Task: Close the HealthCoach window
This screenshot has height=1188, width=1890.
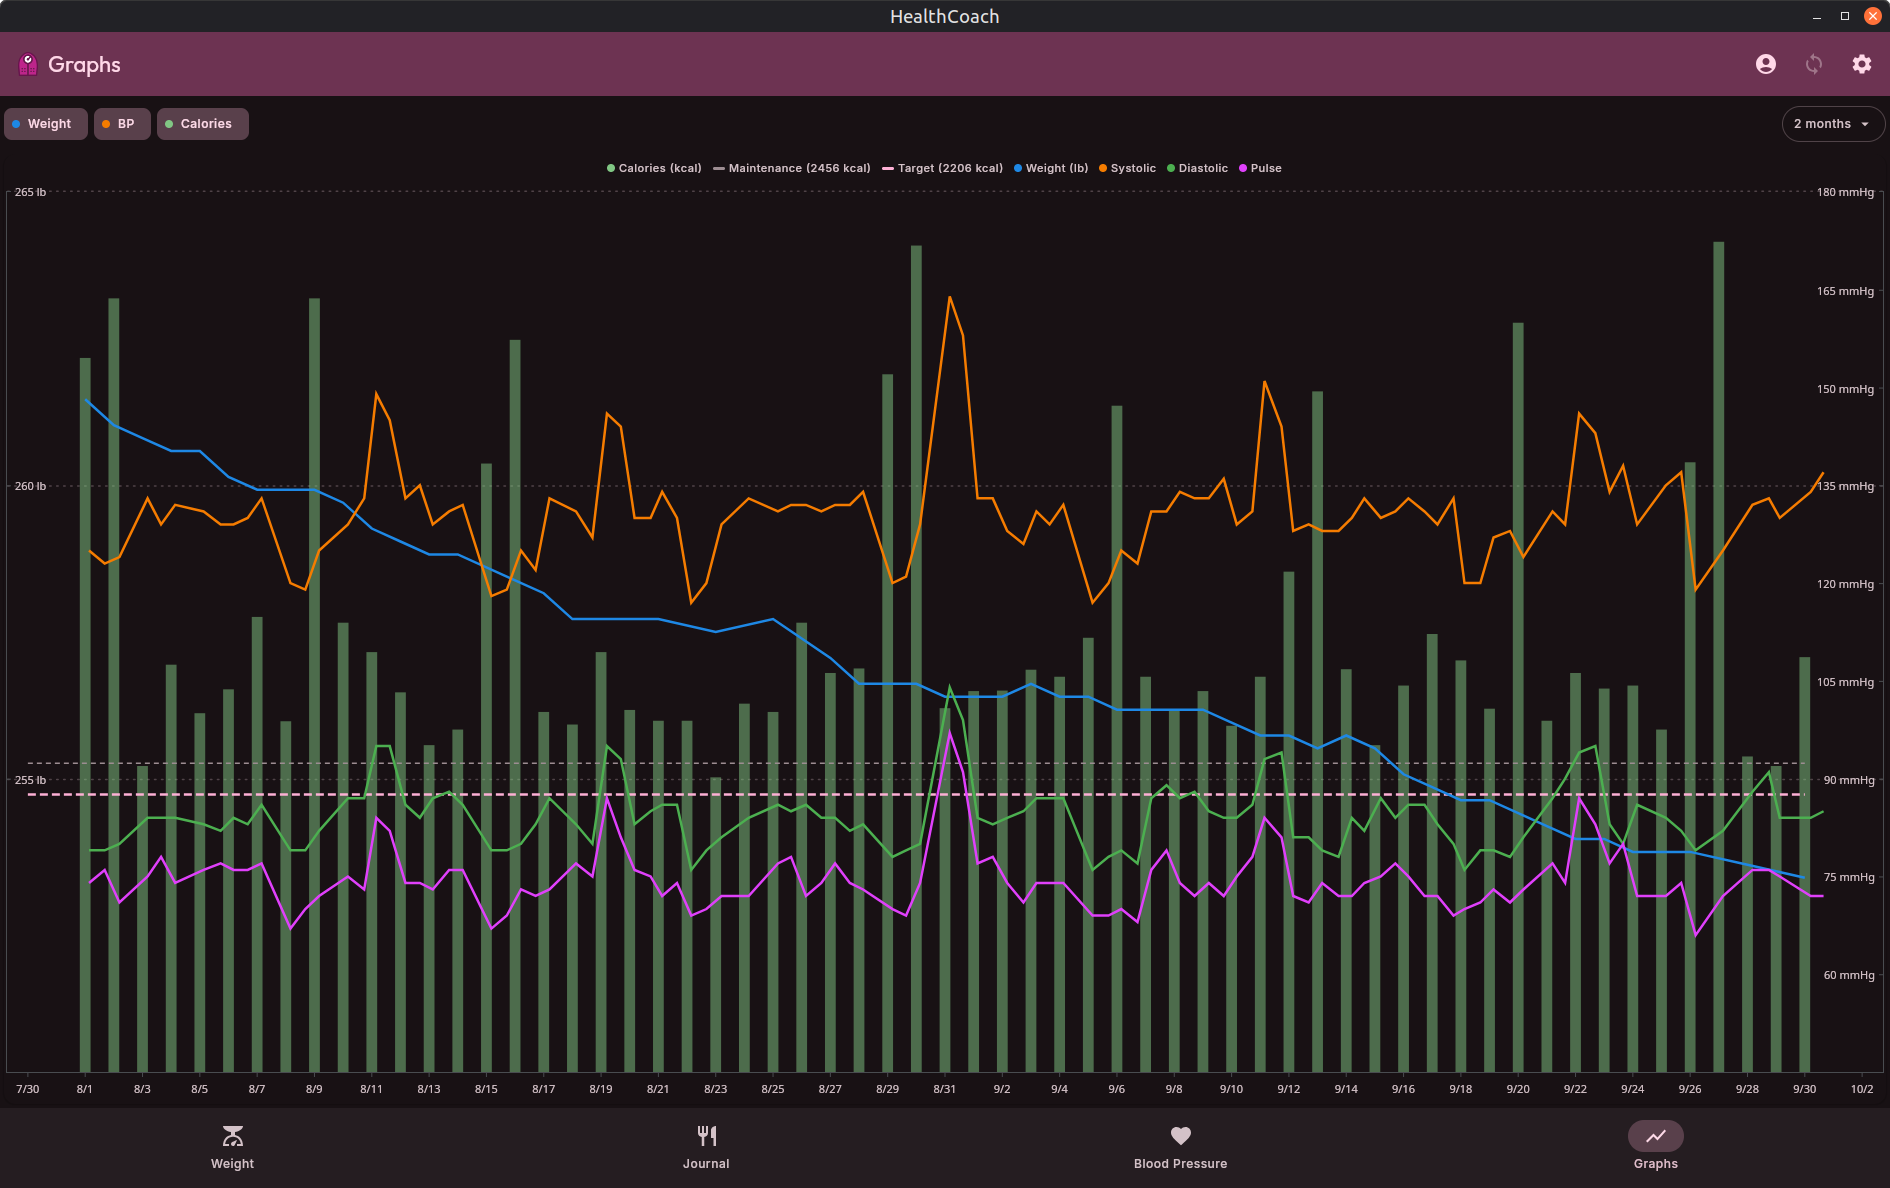Action: 1873,16
